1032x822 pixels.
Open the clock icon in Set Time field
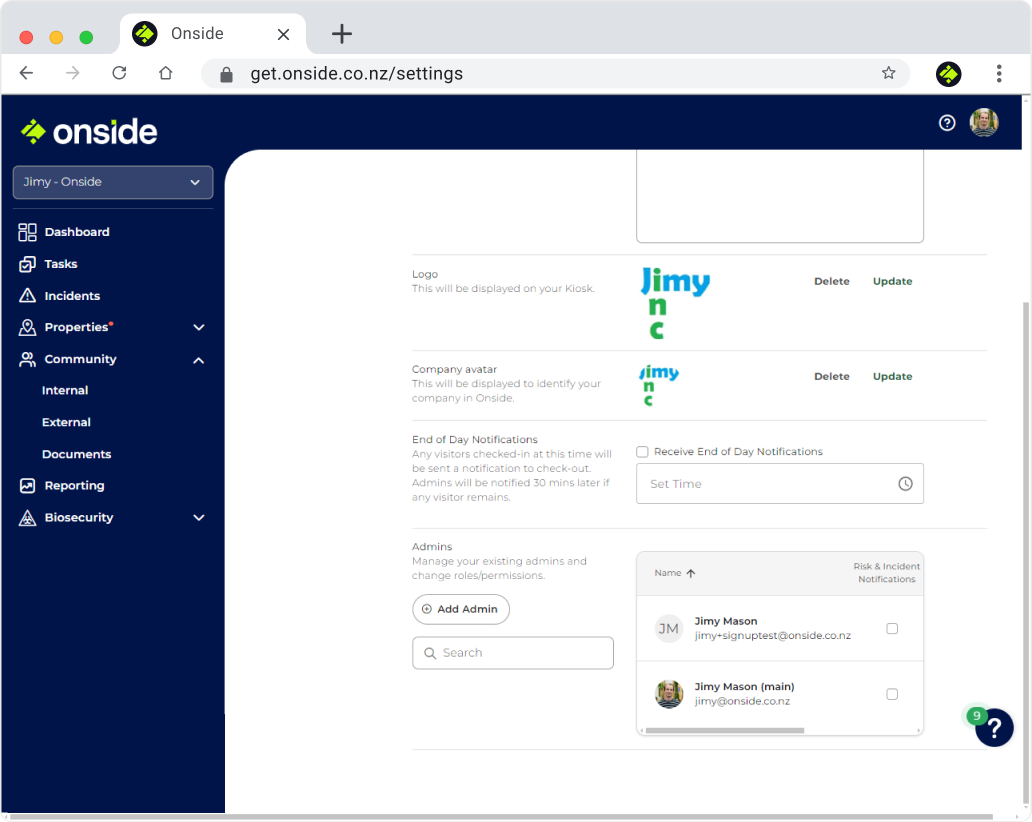(905, 483)
